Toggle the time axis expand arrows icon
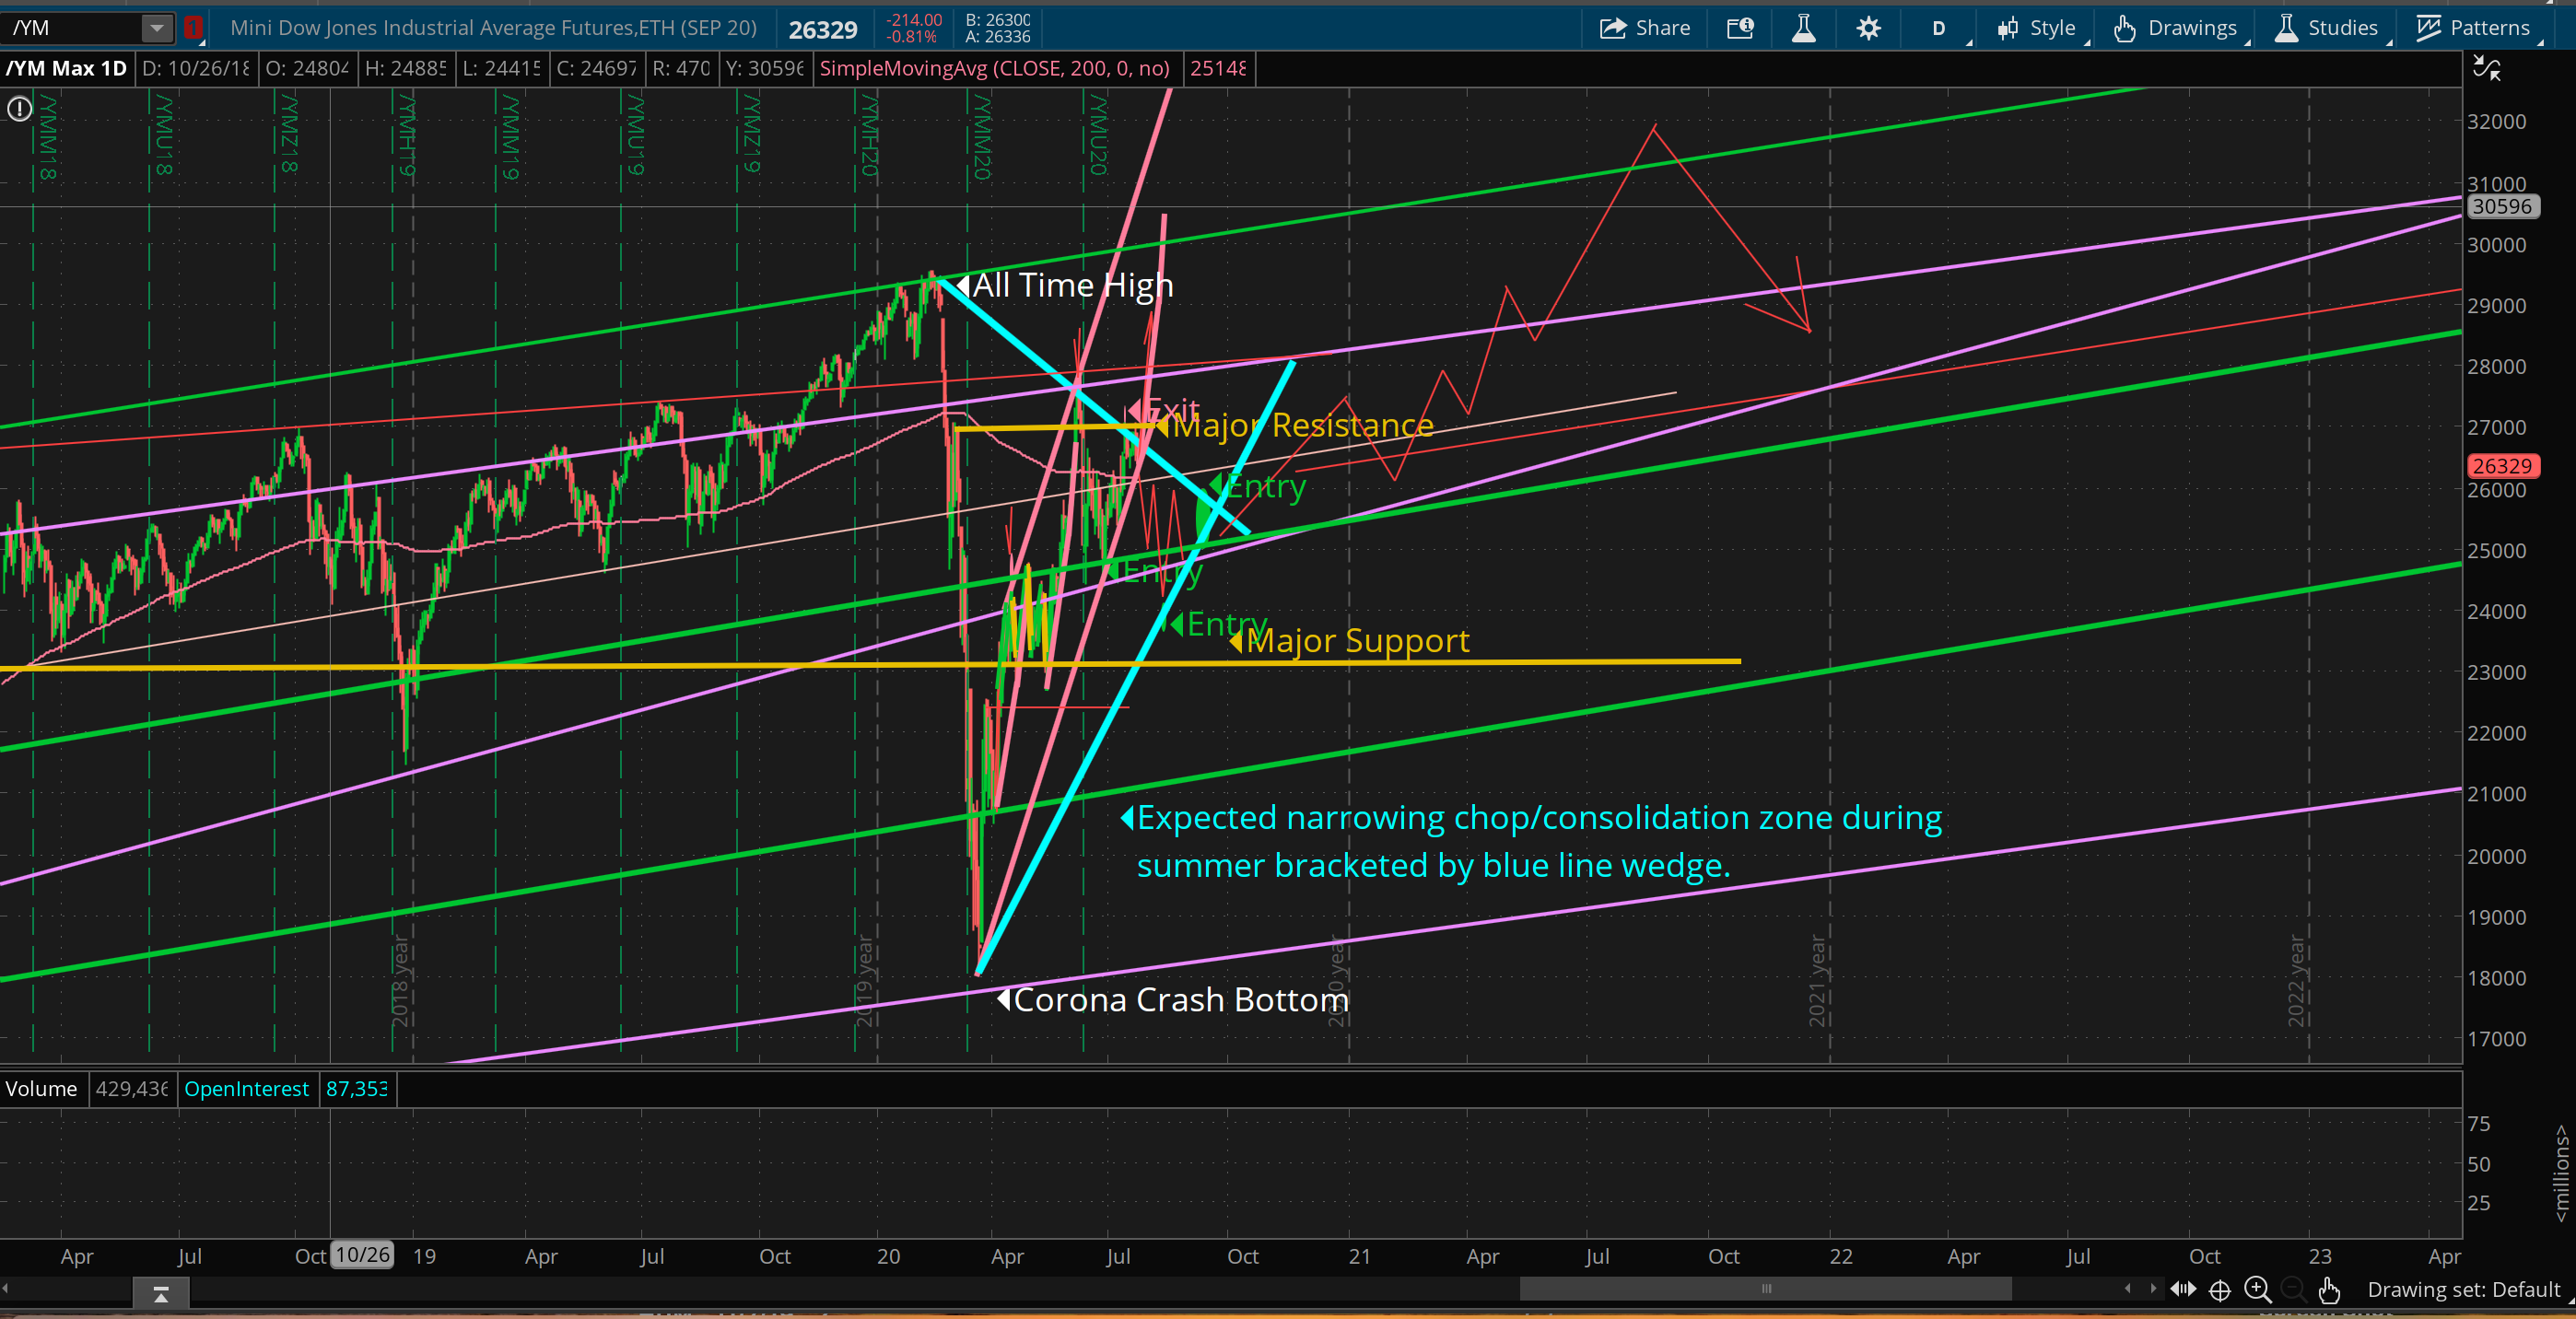This screenshot has height=1319, width=2576. coord(2183,1290)
